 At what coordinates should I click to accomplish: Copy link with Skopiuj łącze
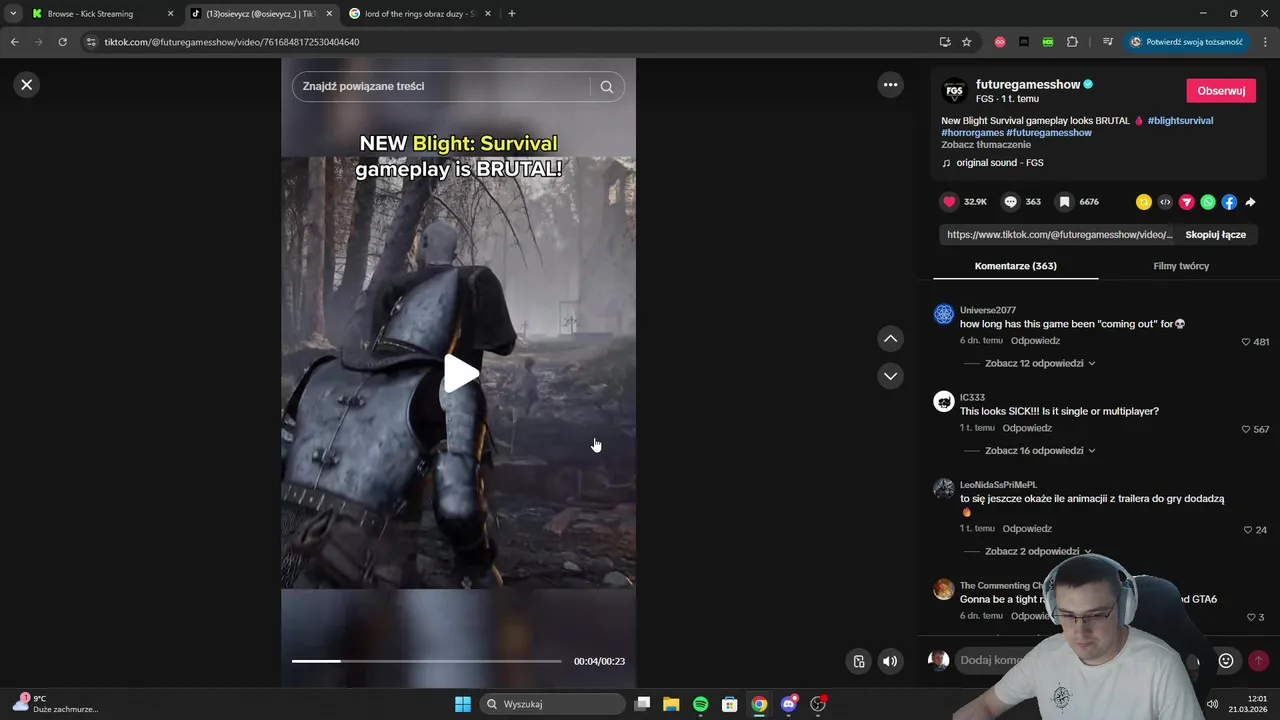[1215, 235]
